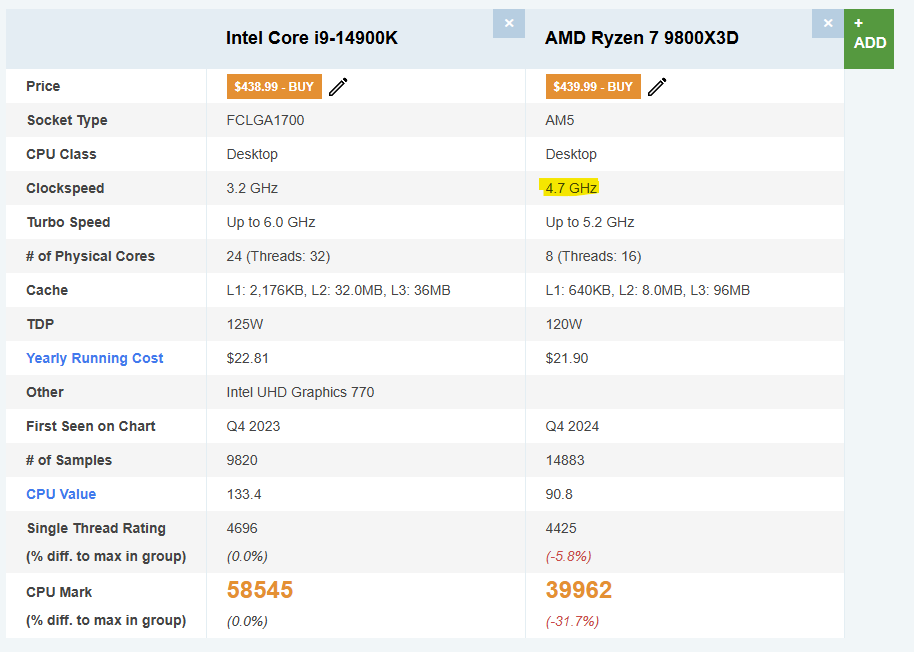Click the 39962 CPU Mark score
914x652 pixels.
point(579,590)
